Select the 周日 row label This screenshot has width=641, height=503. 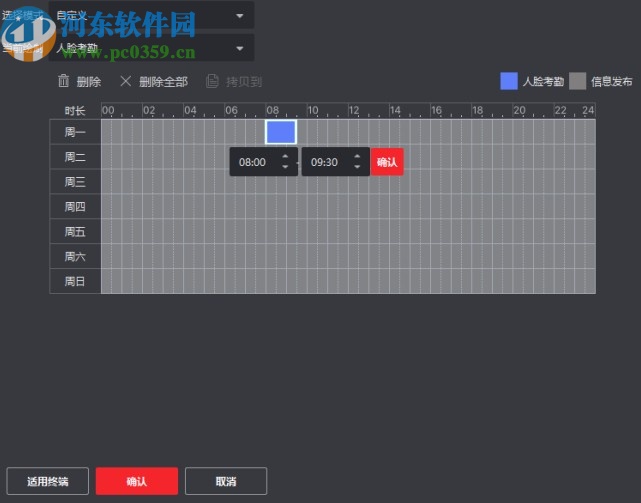coord(75,281)
